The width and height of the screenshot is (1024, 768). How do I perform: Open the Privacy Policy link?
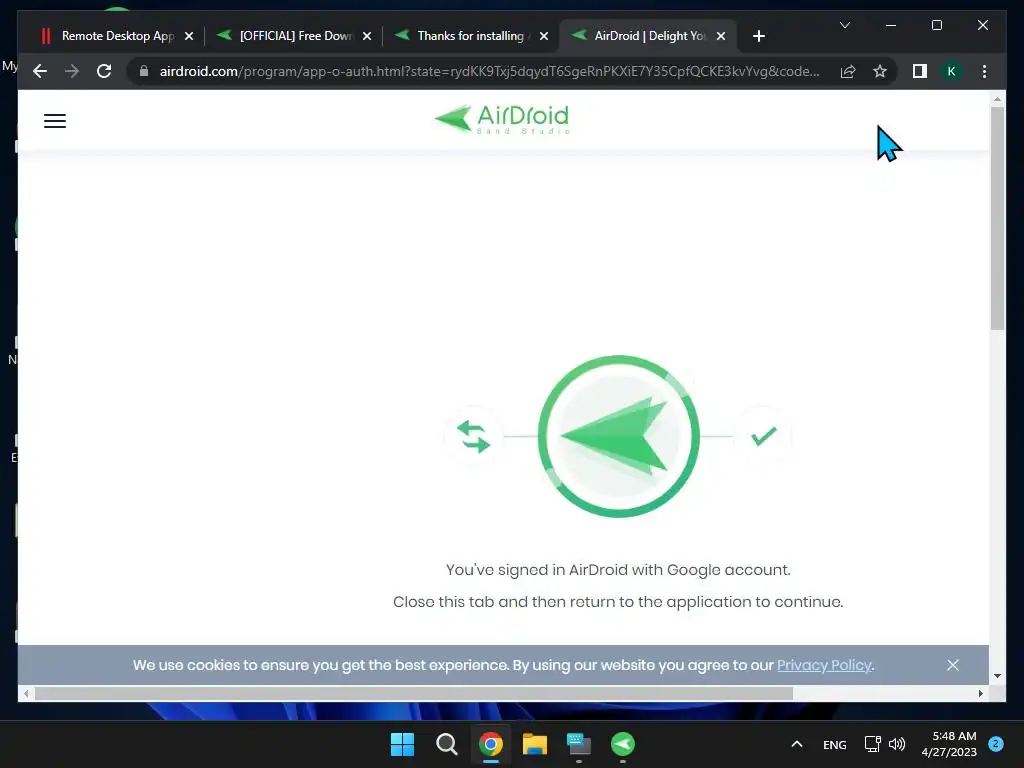click(824, 665)
